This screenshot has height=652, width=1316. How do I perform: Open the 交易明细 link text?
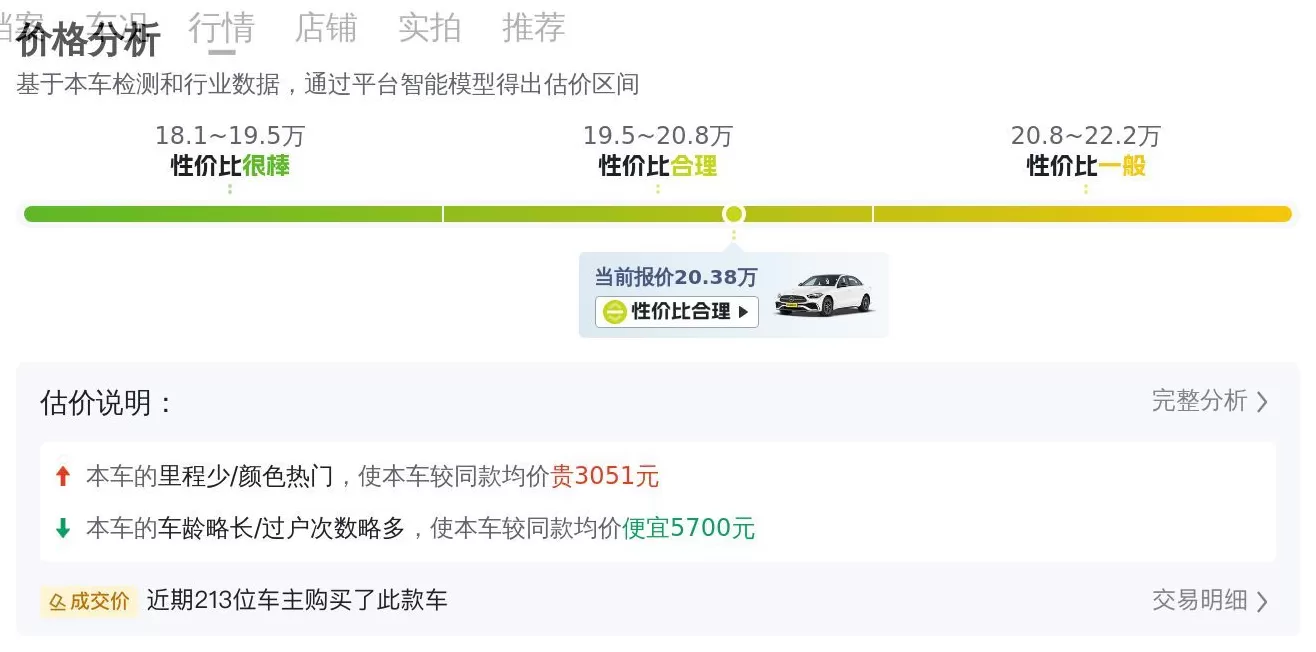click(x=1199, y=600)
